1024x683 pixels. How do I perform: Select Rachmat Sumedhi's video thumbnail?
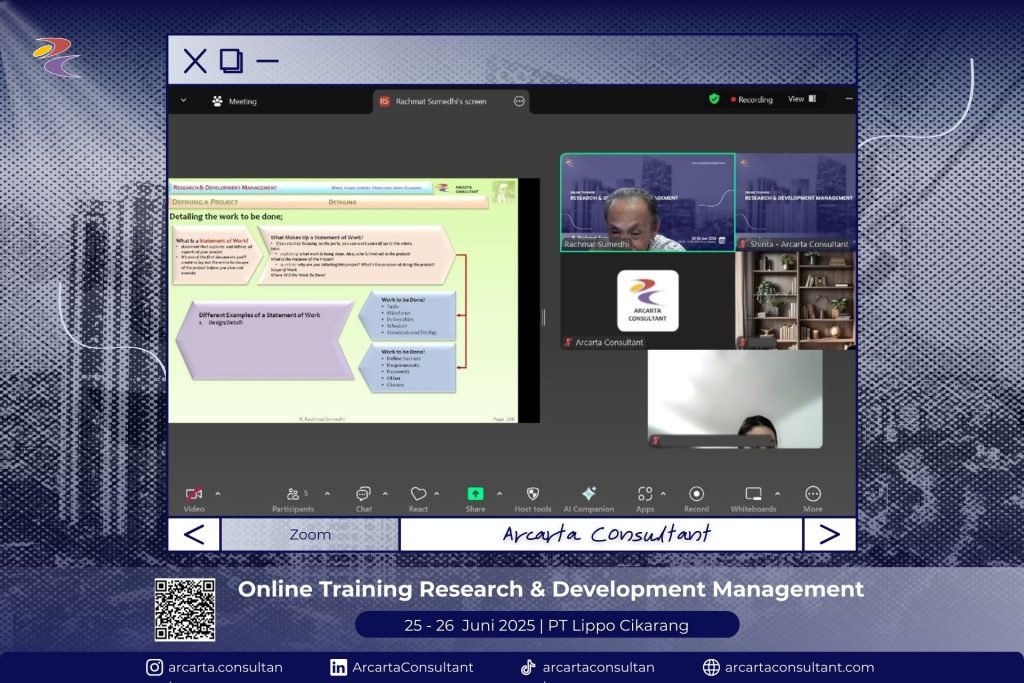click(x=647, y=202)
